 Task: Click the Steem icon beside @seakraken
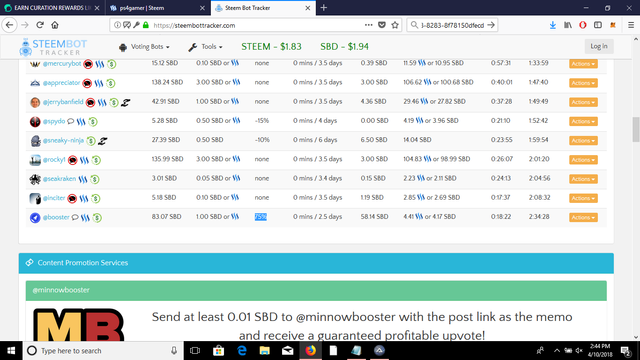[83, 179]
